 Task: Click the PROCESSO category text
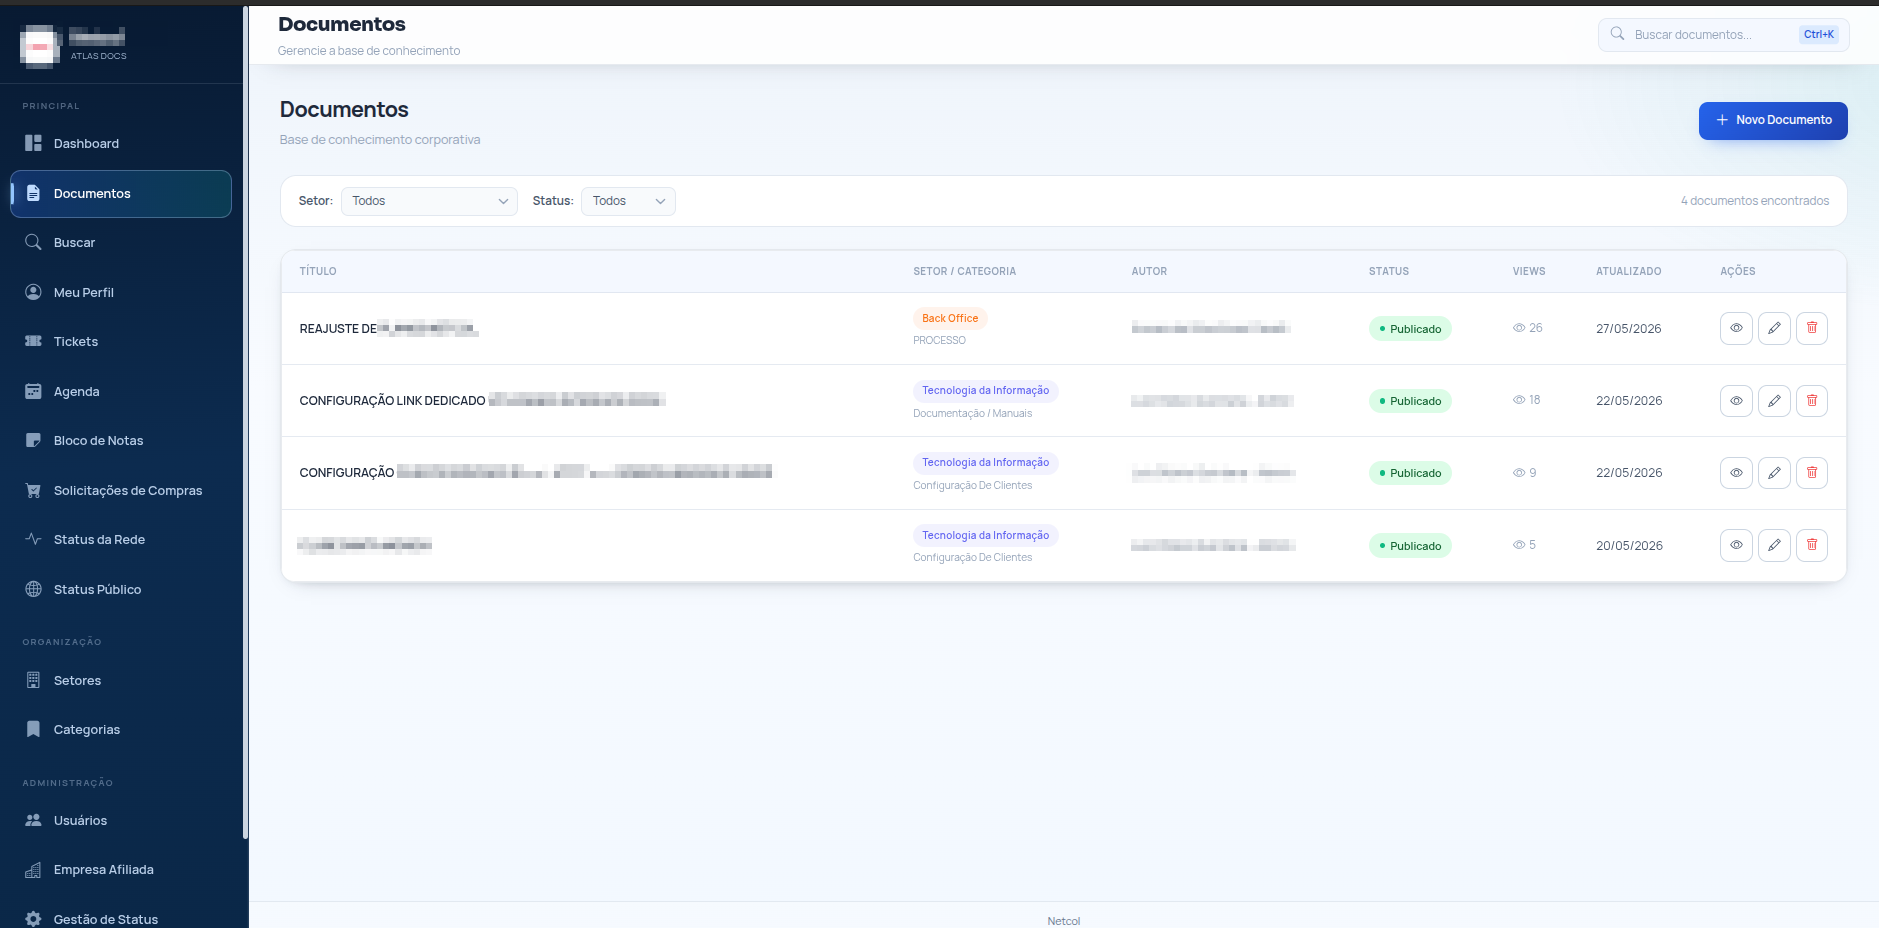coord(939,341)
